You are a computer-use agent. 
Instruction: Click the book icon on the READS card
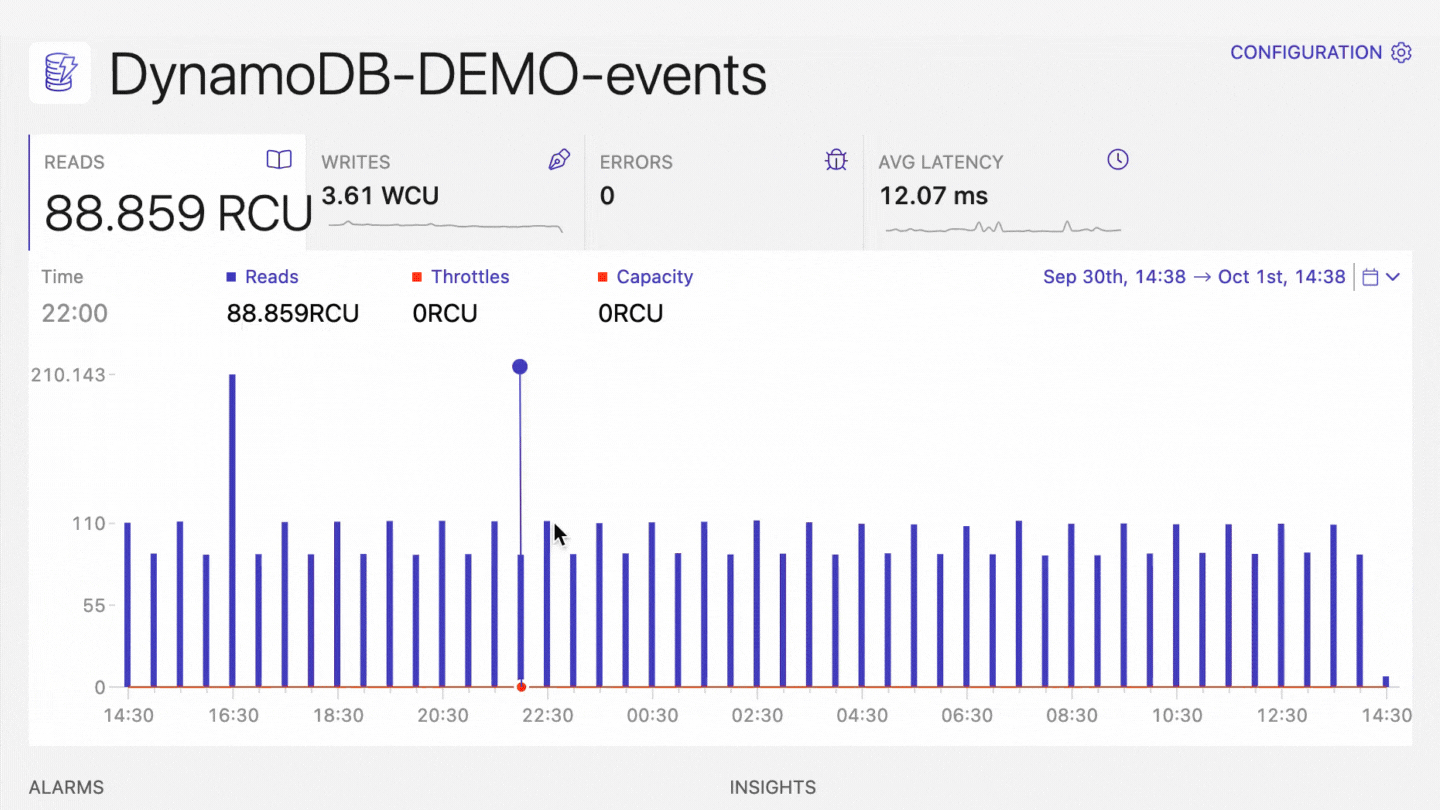pos(279,160)
